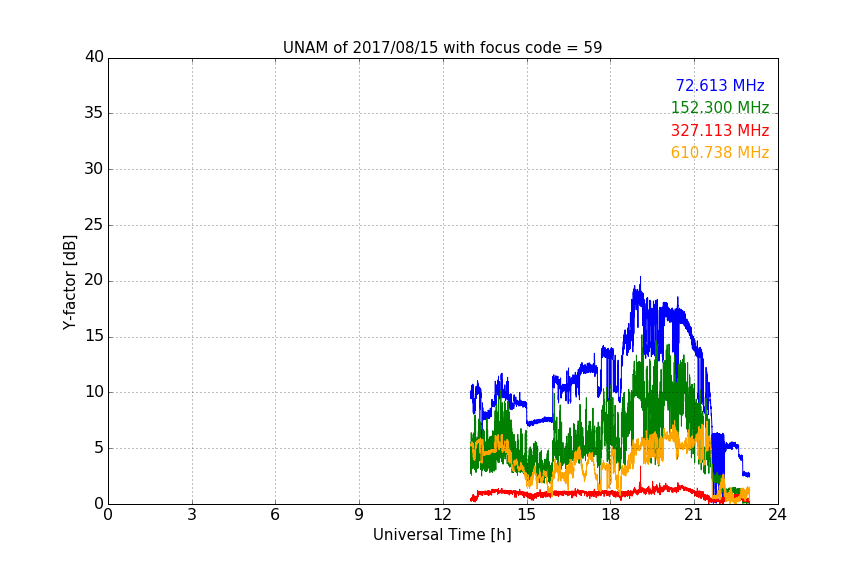Click the green '152.300 MHz' legend label
The height and width of the screenshot is (576, 864).
tap(720, 107)
